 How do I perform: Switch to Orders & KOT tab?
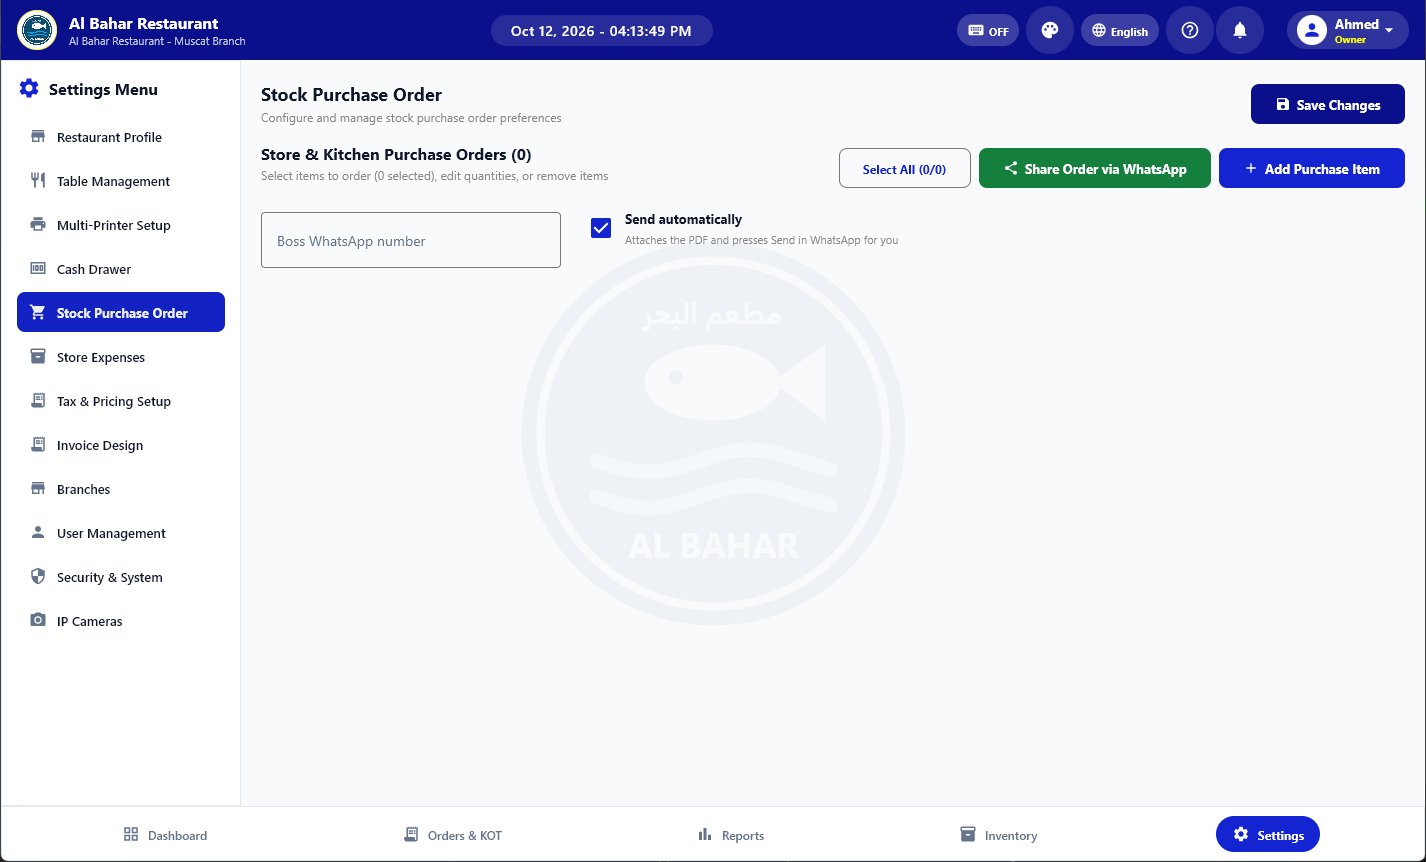click(452, 834)
